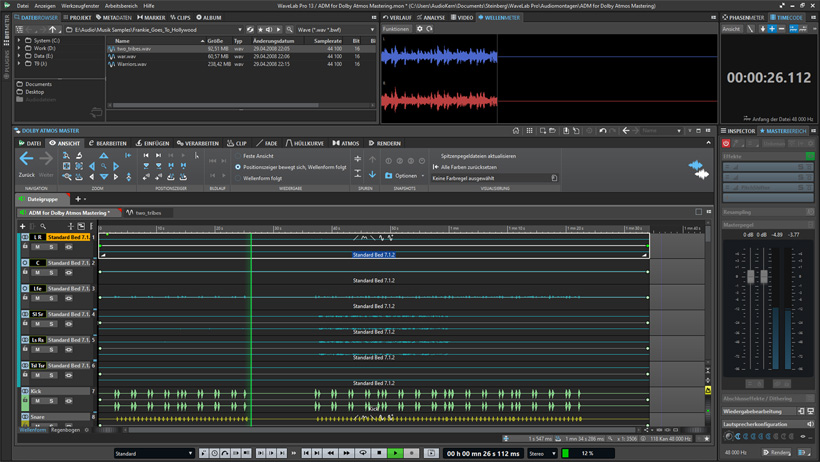This screenshot has width=820, height=462.
Task: Select Warriors.wav in file list
Action: (x=131, y=64)
